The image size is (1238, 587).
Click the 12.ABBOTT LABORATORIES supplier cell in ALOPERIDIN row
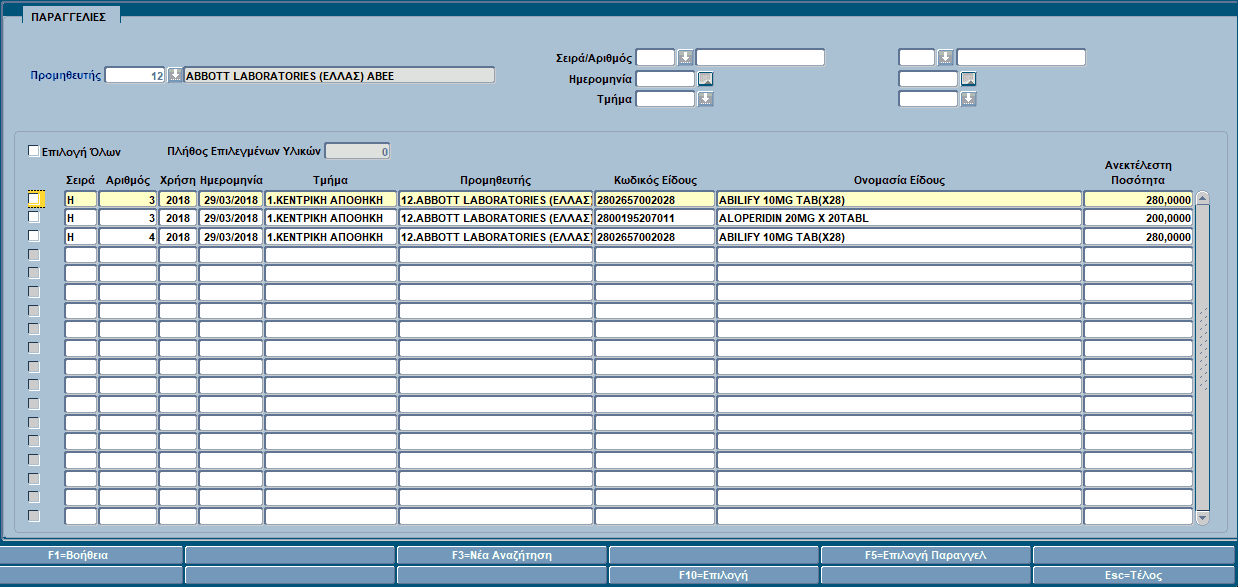[496, 217]
